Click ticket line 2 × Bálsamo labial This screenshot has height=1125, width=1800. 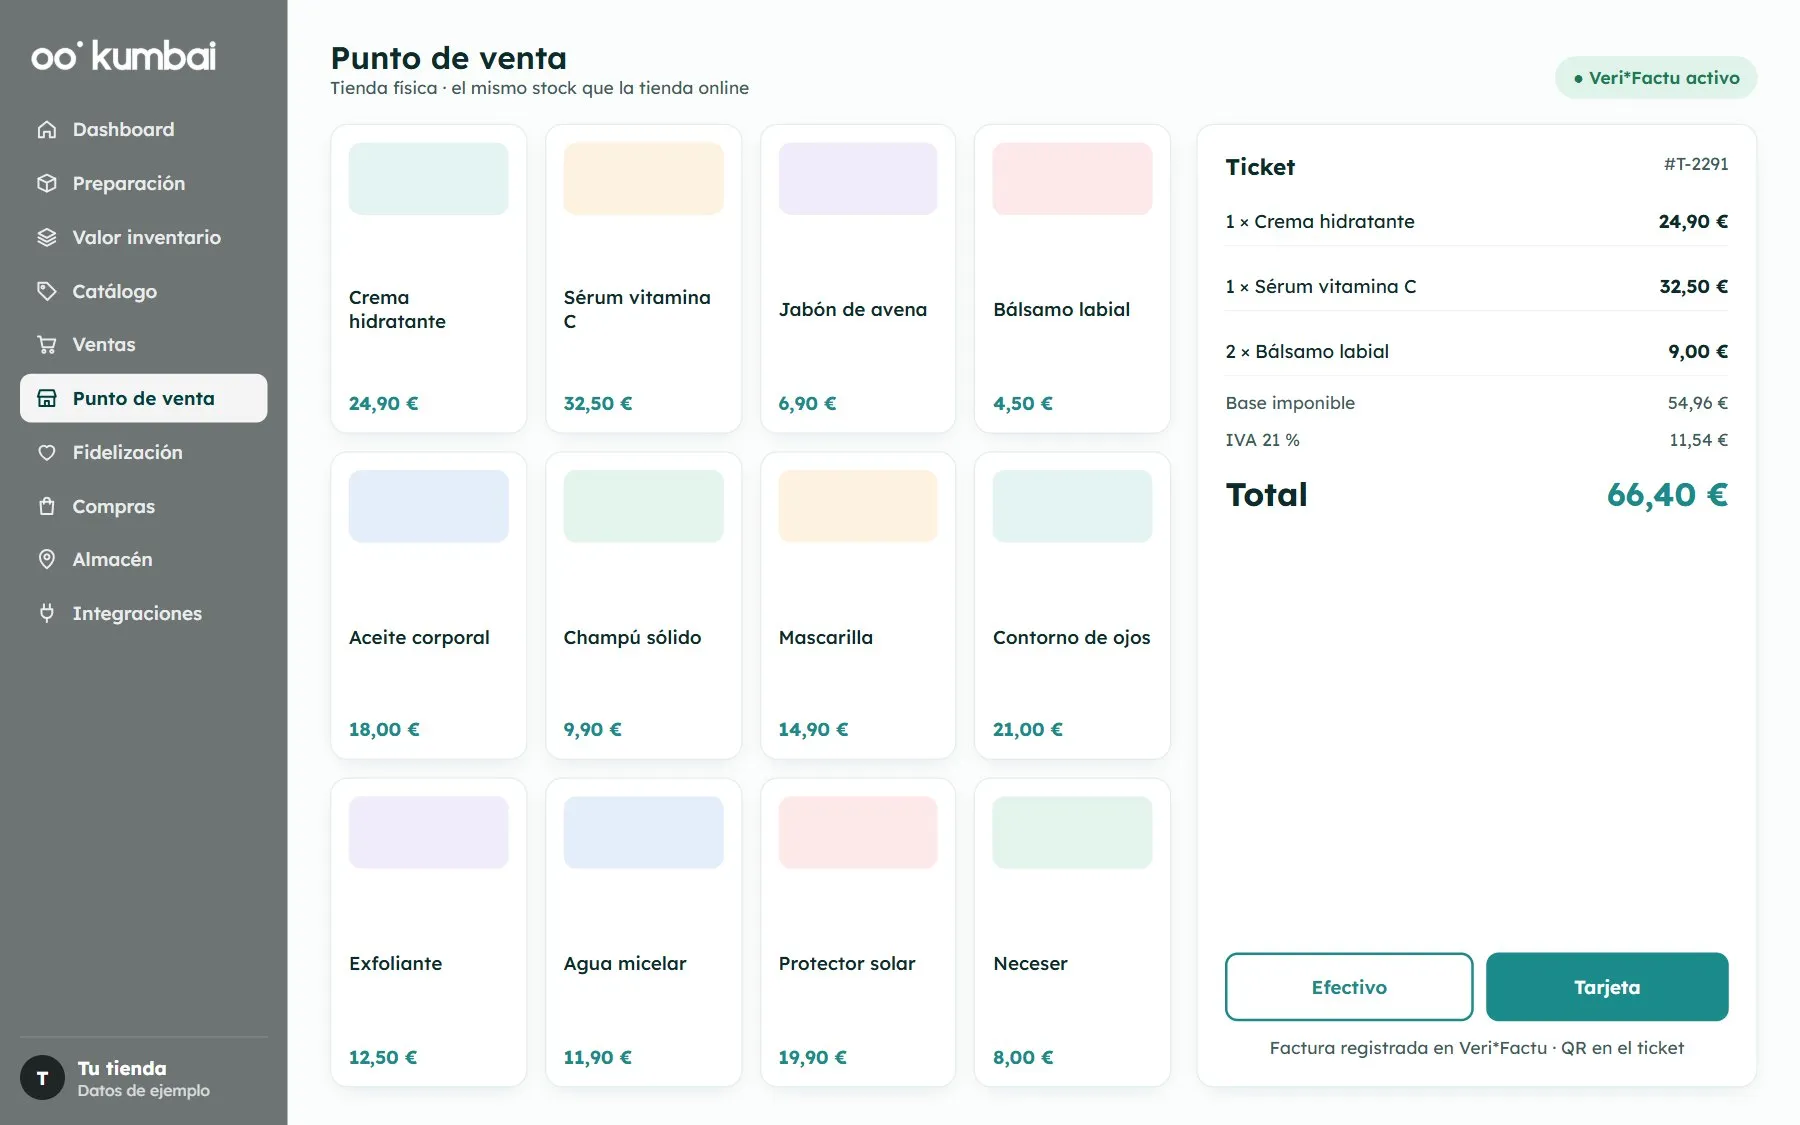click(1477, 352)
